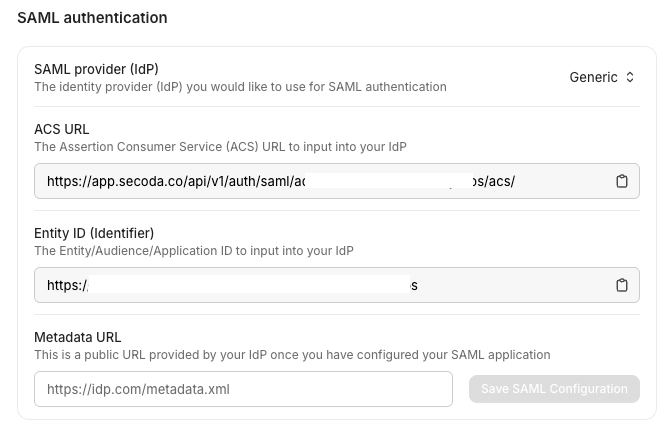The width and height of the screenshot is (672, 425).
Task: Click the public URL description text
Action: pyautogui.click(x=291, y=355)
